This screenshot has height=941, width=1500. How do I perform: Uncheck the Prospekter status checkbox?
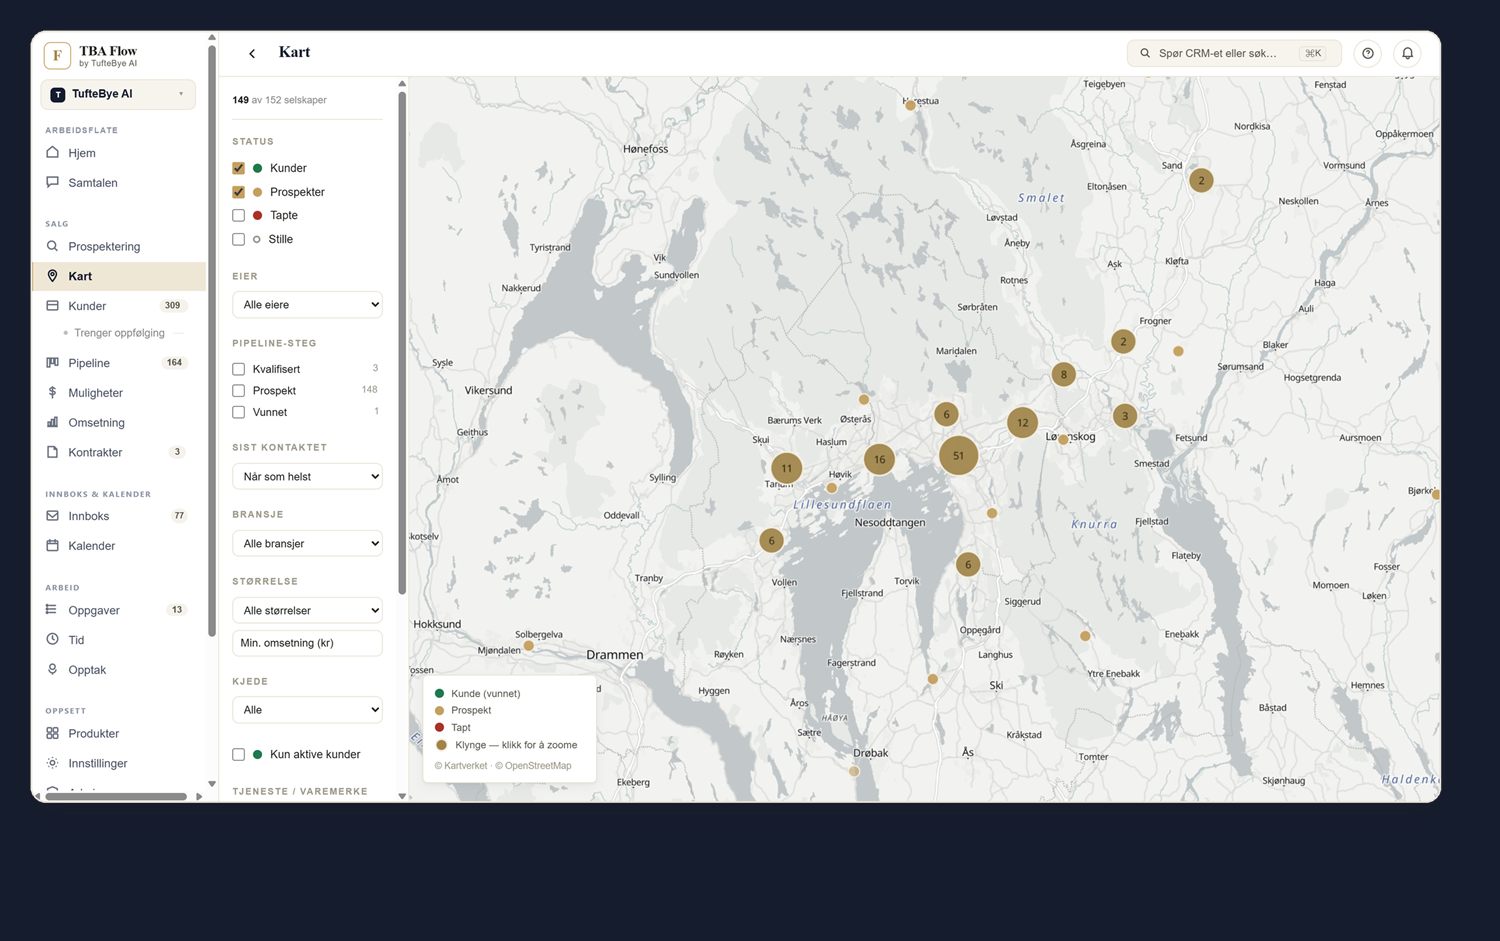[238, 192]
